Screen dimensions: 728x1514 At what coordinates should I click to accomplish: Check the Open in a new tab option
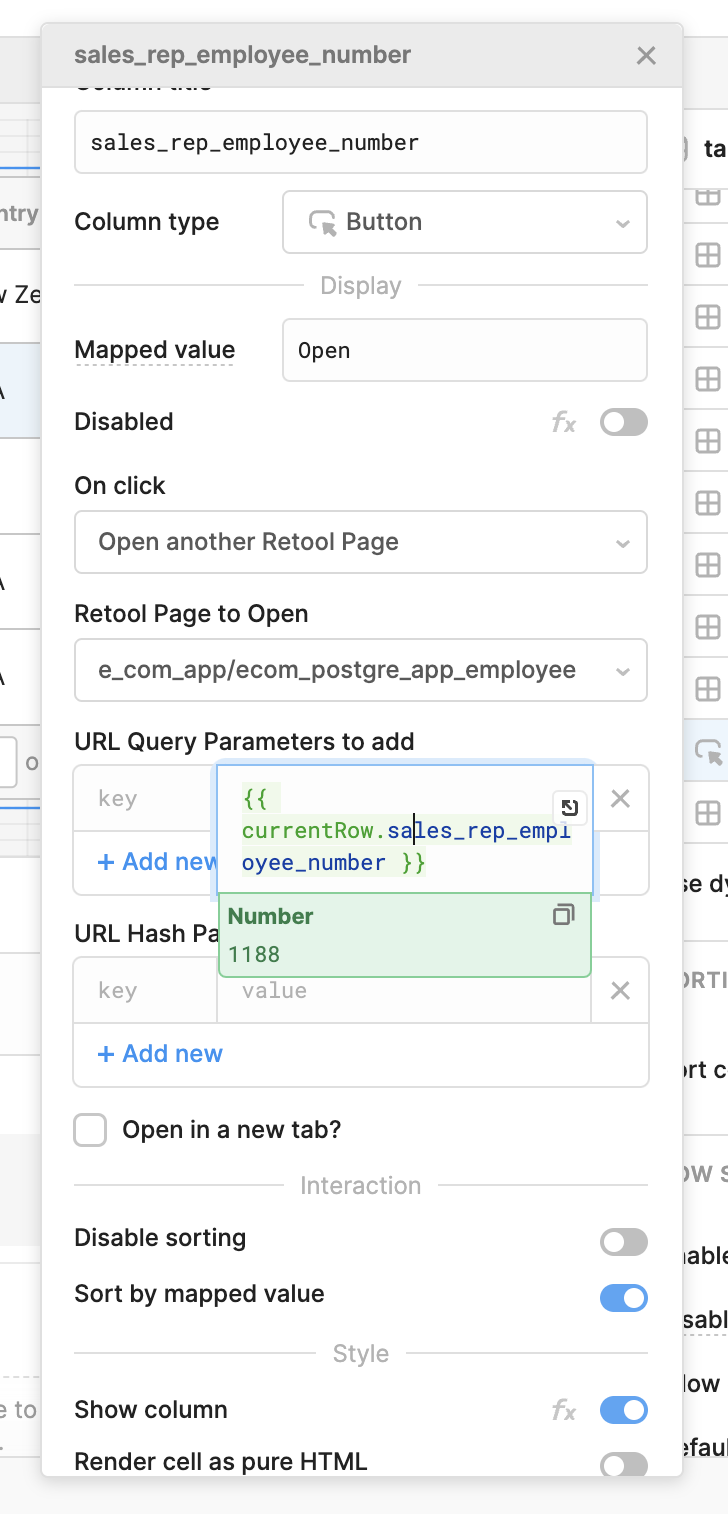(x=90, y=1129)
